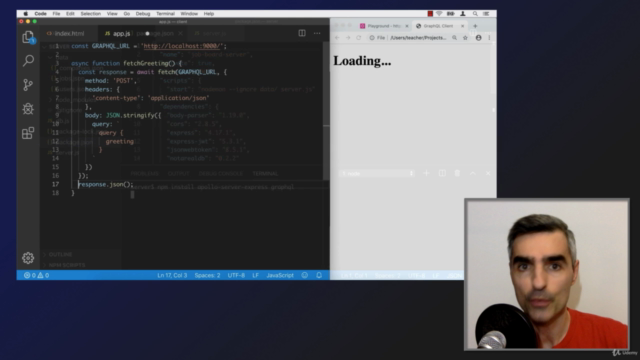Open the Manage gear menu in VS Code
This screenshot has height=360, width=640.
tap(28, 258)
